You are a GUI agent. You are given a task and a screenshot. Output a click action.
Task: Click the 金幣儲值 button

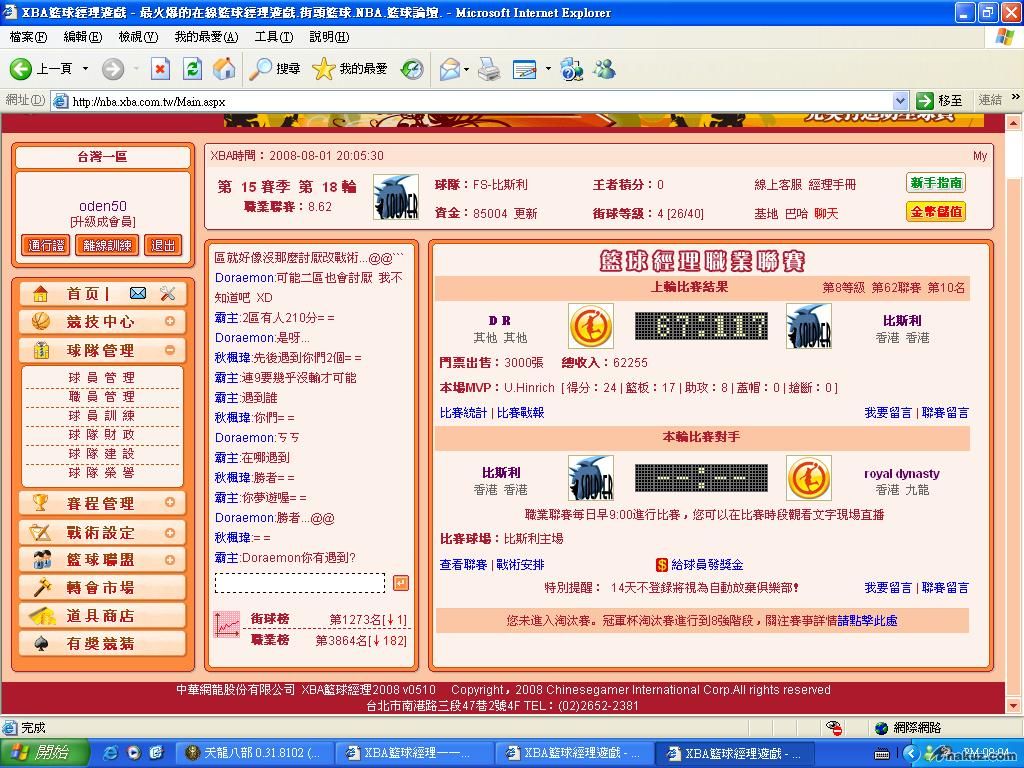pos(936,212)
